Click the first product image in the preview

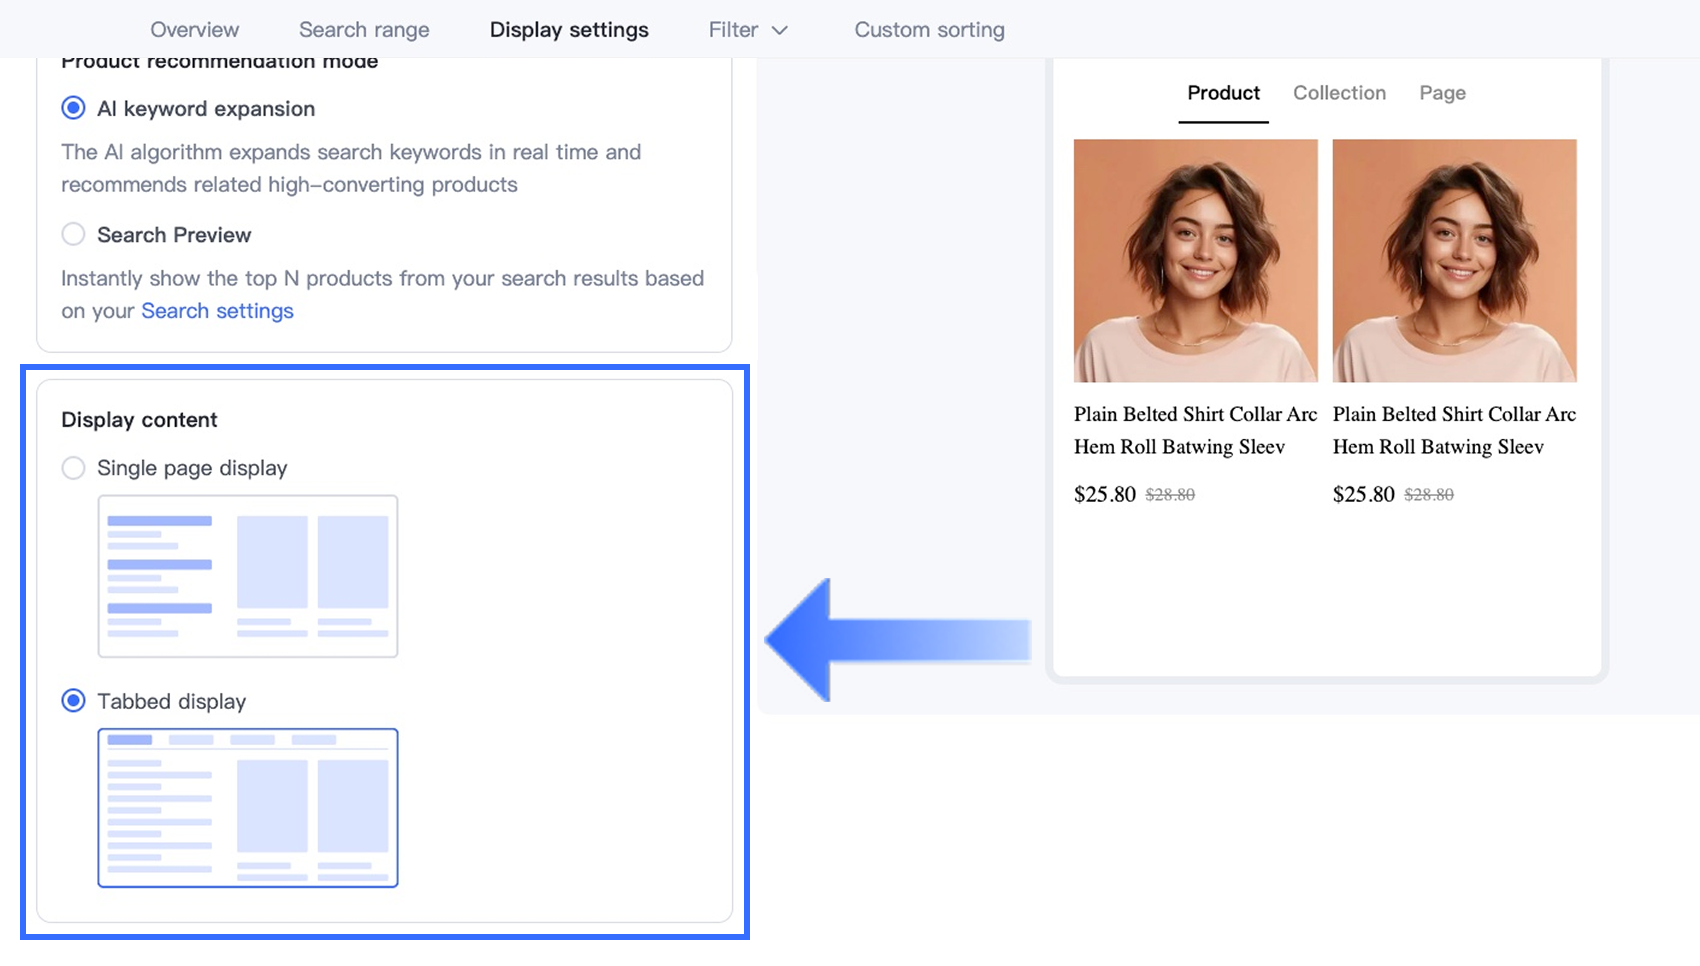1196,261
